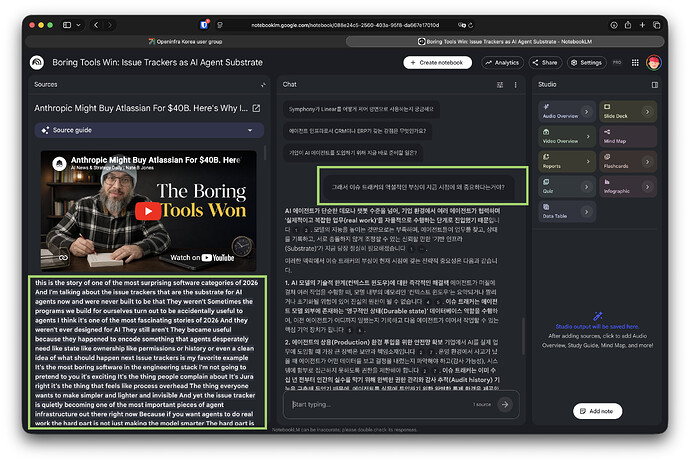Click source title Anthropic Might Buy Atlassian
Screen dimensions: 690x462
click(141, 108)
